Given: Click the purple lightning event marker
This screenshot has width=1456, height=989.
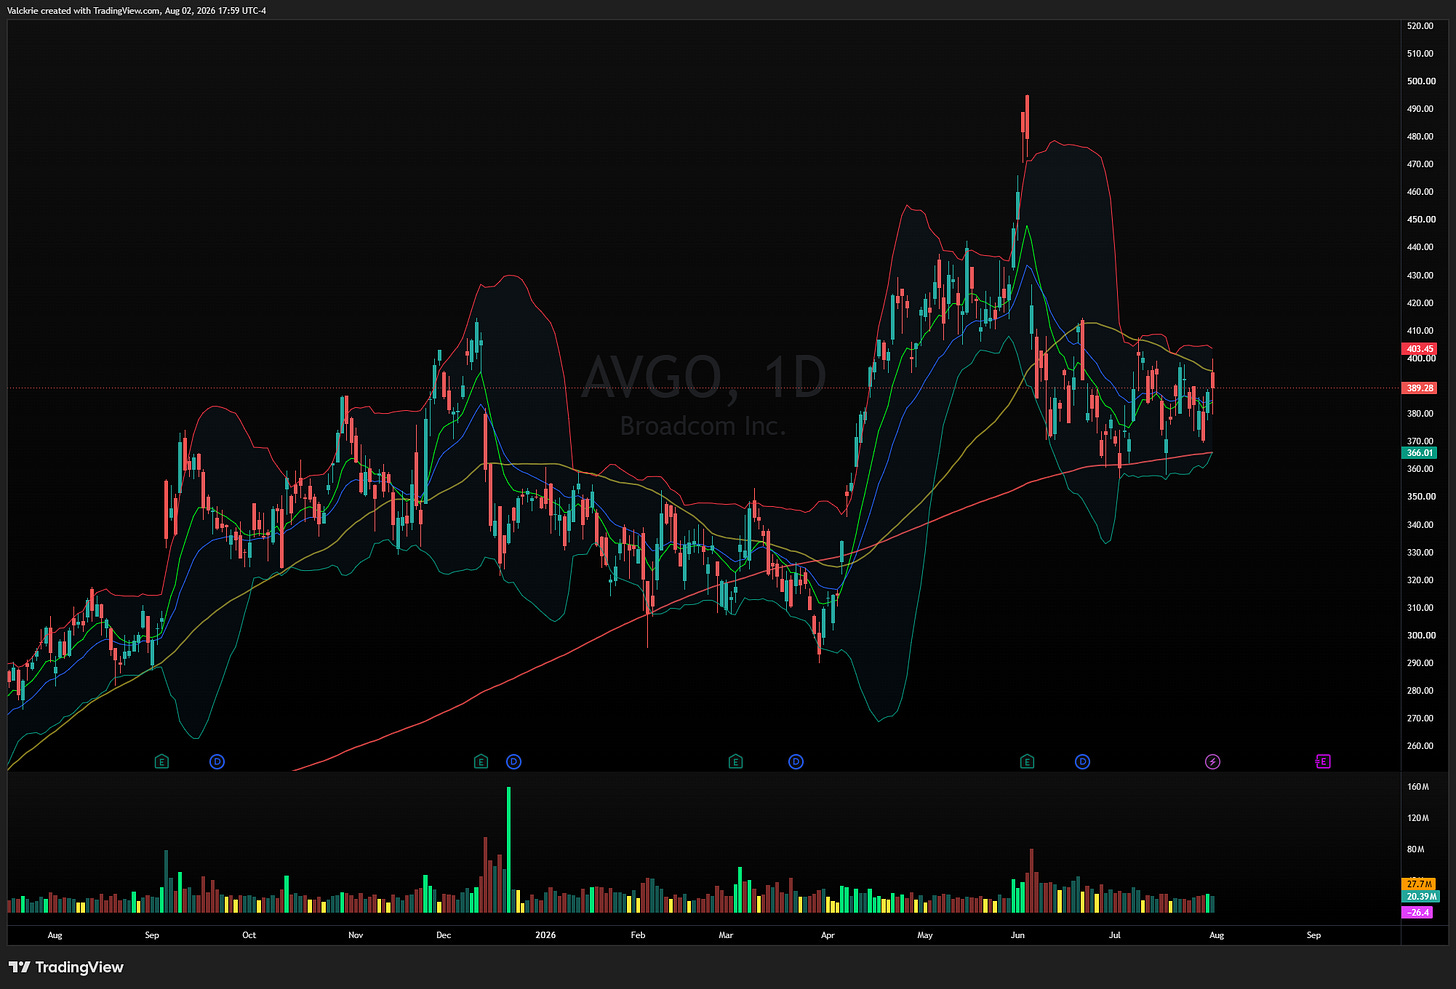Looking at the screenshot, I should pyautogui.click(x=1212, y=762).
